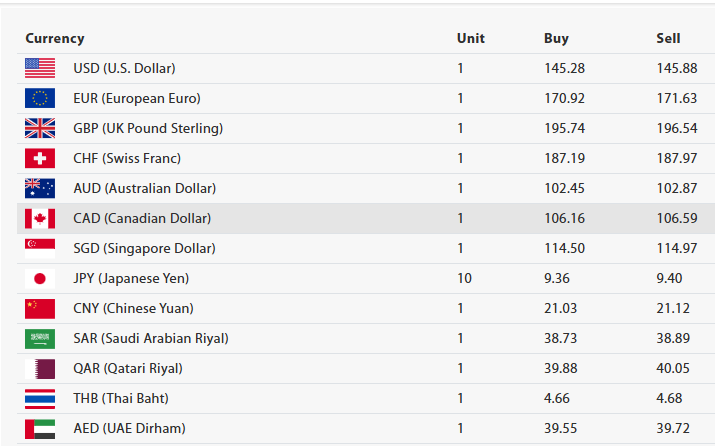Image resolution: width=715 pixels, height=446 pixels.
Task: Click the Qatar flag icon
Action: [x=40, y=368]
